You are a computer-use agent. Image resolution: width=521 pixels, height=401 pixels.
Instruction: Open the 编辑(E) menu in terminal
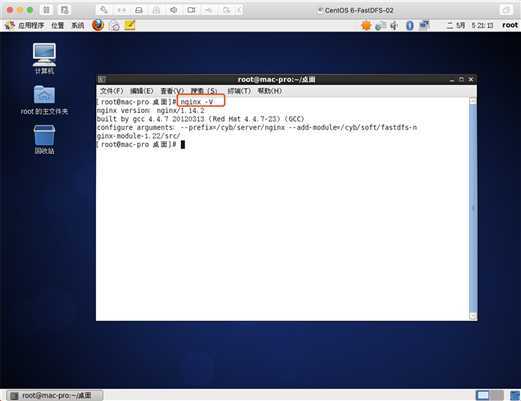coord(142,91)
